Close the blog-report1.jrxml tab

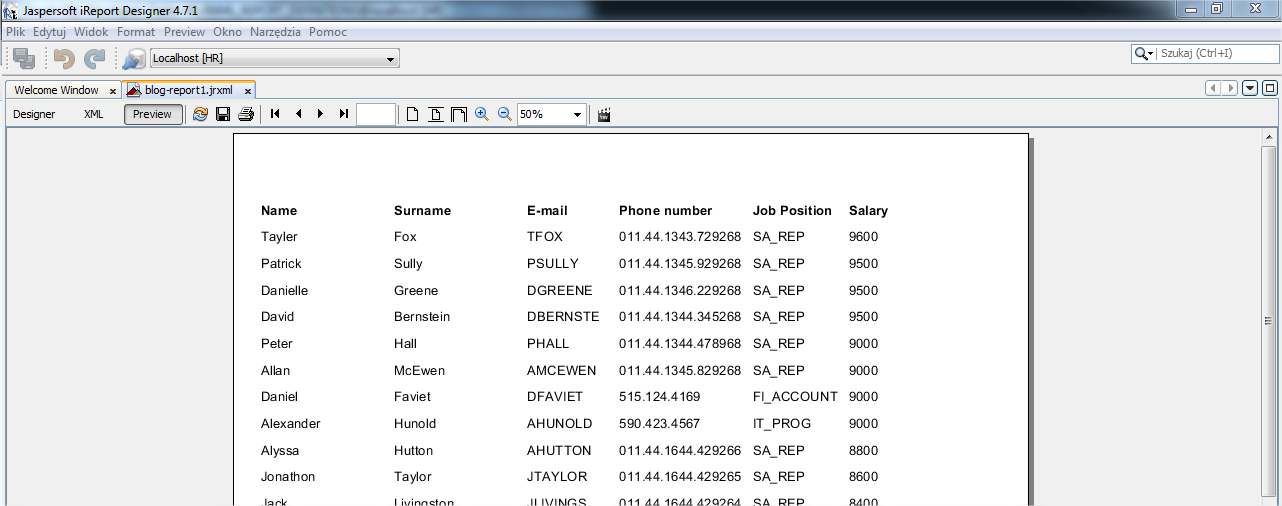[x=248, y=91]
